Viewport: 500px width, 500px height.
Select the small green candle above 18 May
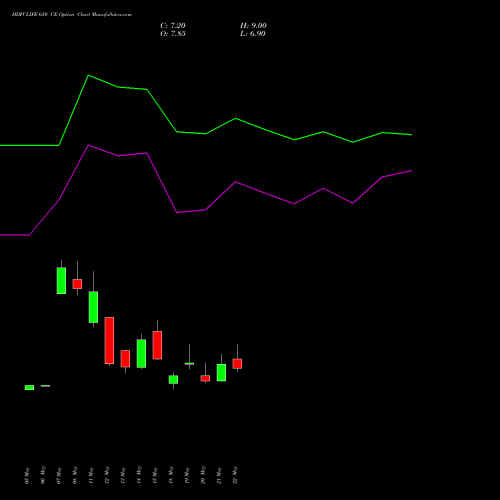[x=173, y=380]
